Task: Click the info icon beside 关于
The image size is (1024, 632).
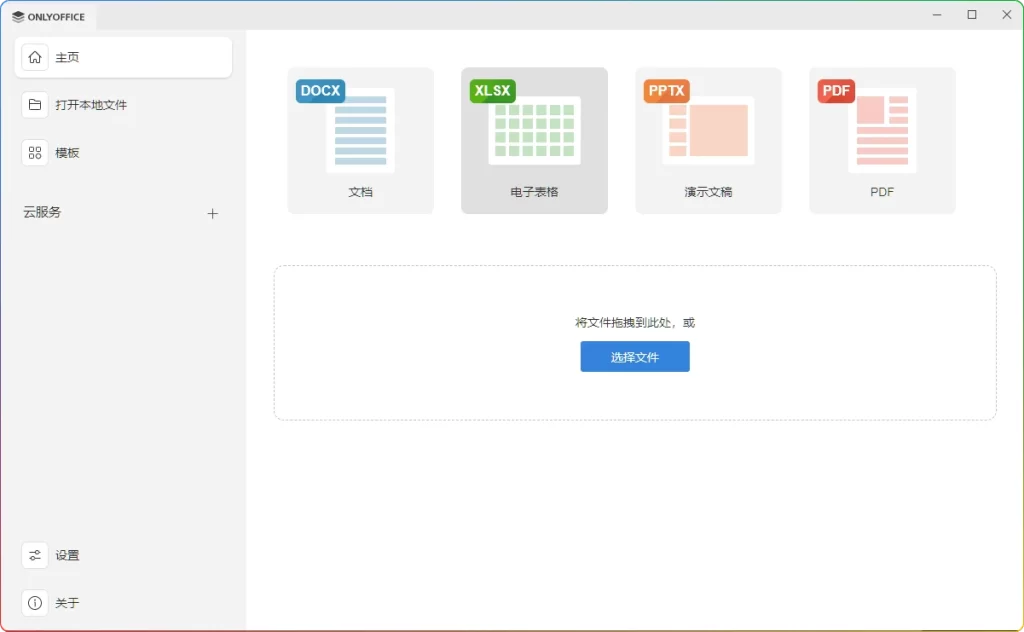Action: pos(34,603)
